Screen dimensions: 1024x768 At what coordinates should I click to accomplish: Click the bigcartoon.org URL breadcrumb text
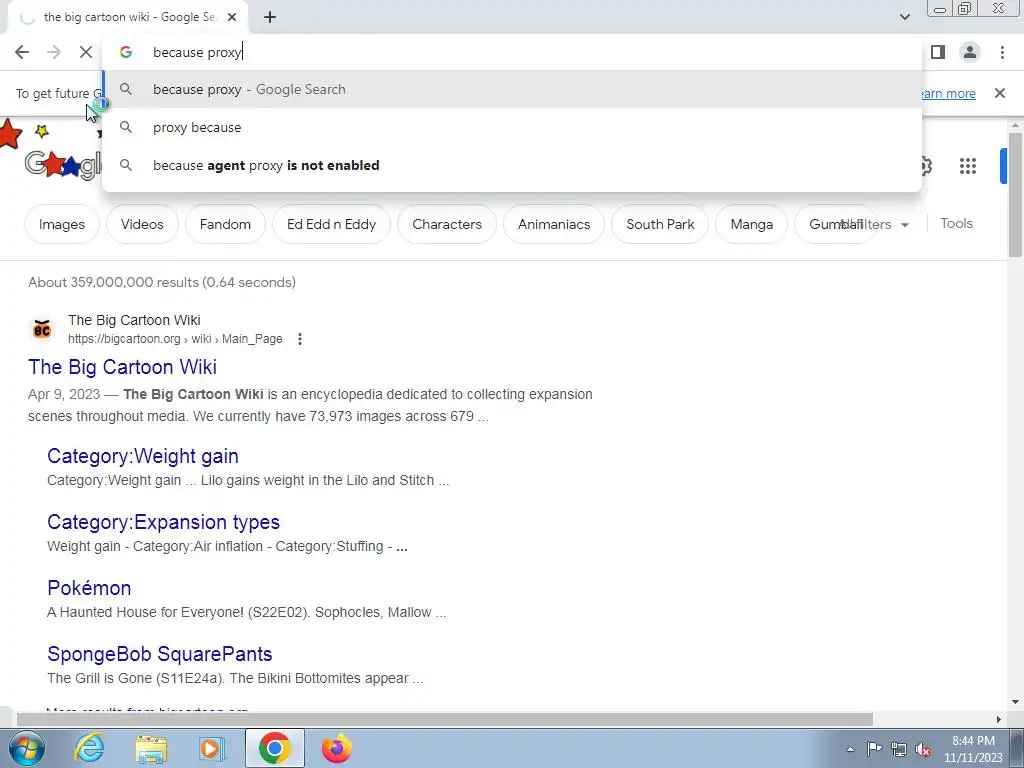(175, 339)
